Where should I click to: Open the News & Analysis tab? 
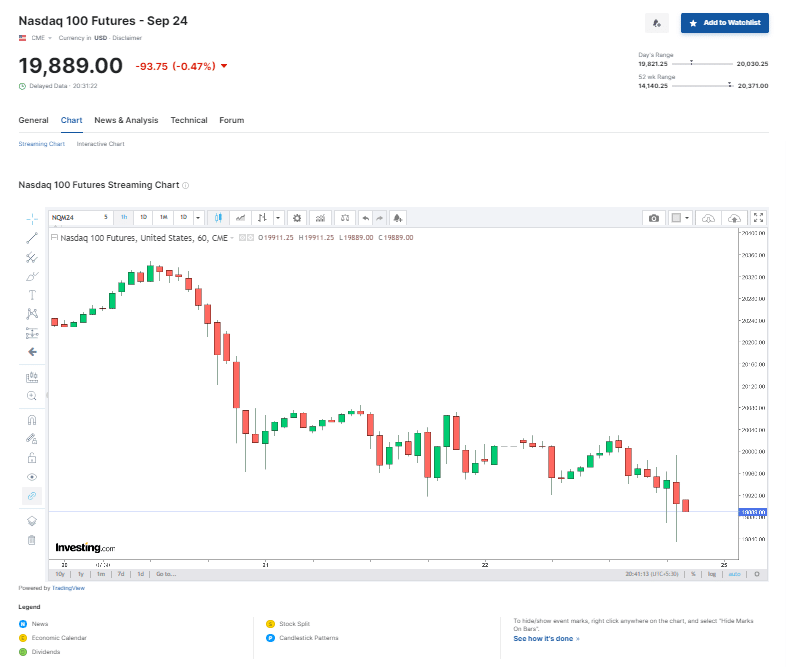pos(126,120)
